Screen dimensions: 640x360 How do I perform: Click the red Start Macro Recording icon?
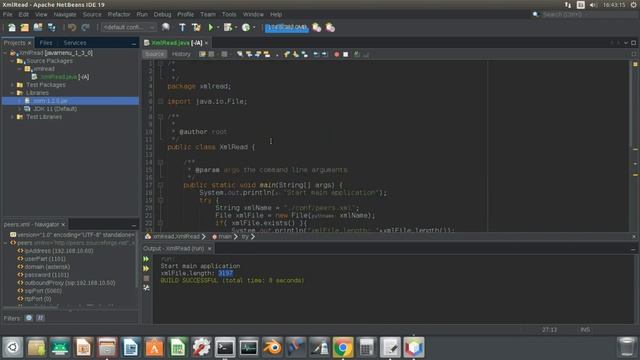pyautogui.click(x=337, y=54)
